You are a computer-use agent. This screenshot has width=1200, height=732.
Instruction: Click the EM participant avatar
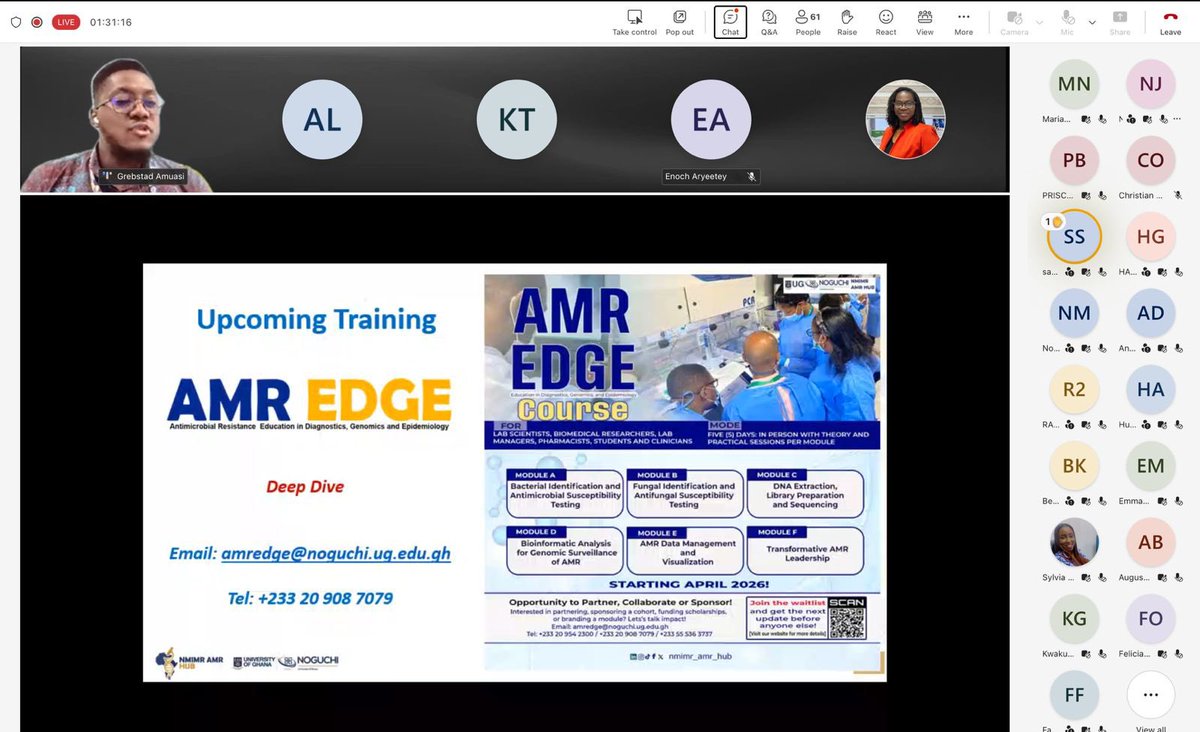click(x=1151, y=466)
